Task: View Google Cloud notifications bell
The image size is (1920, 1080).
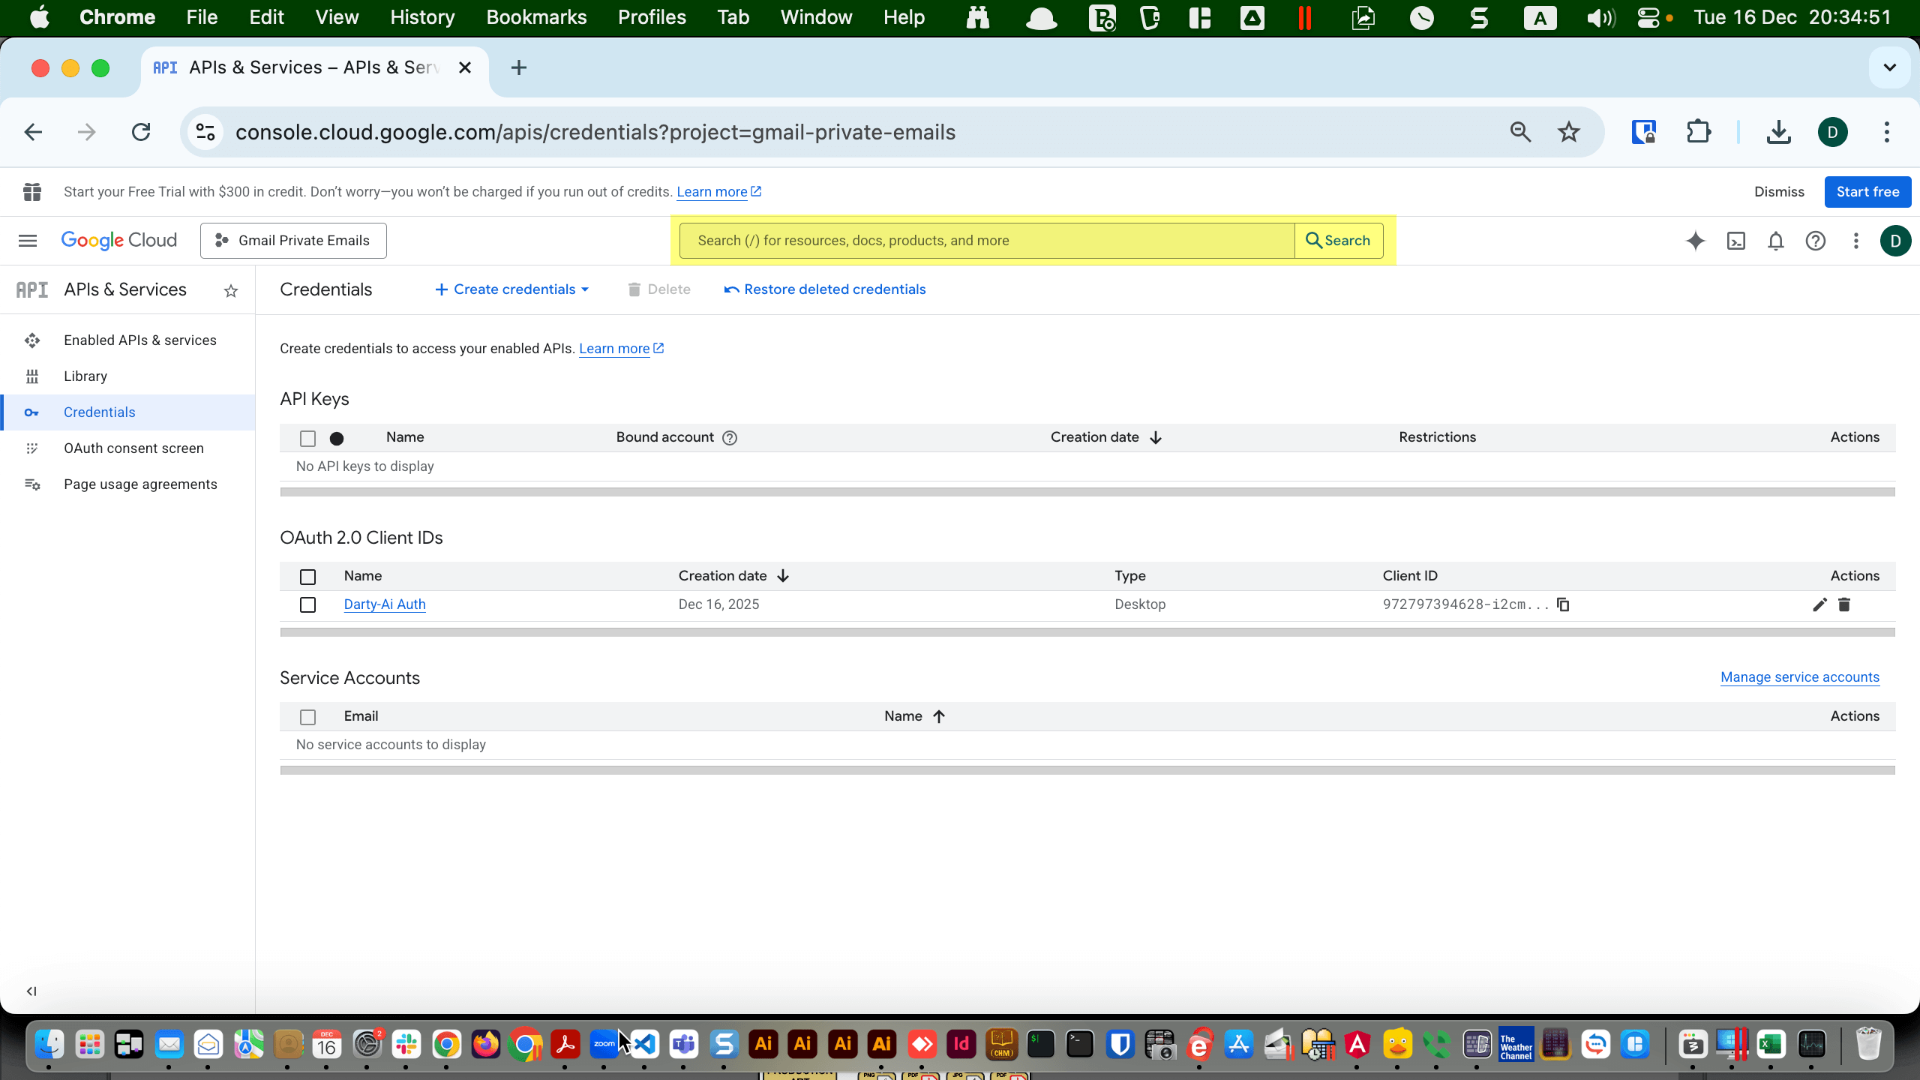Action: pyautogui.click(x=1776, y=240)
